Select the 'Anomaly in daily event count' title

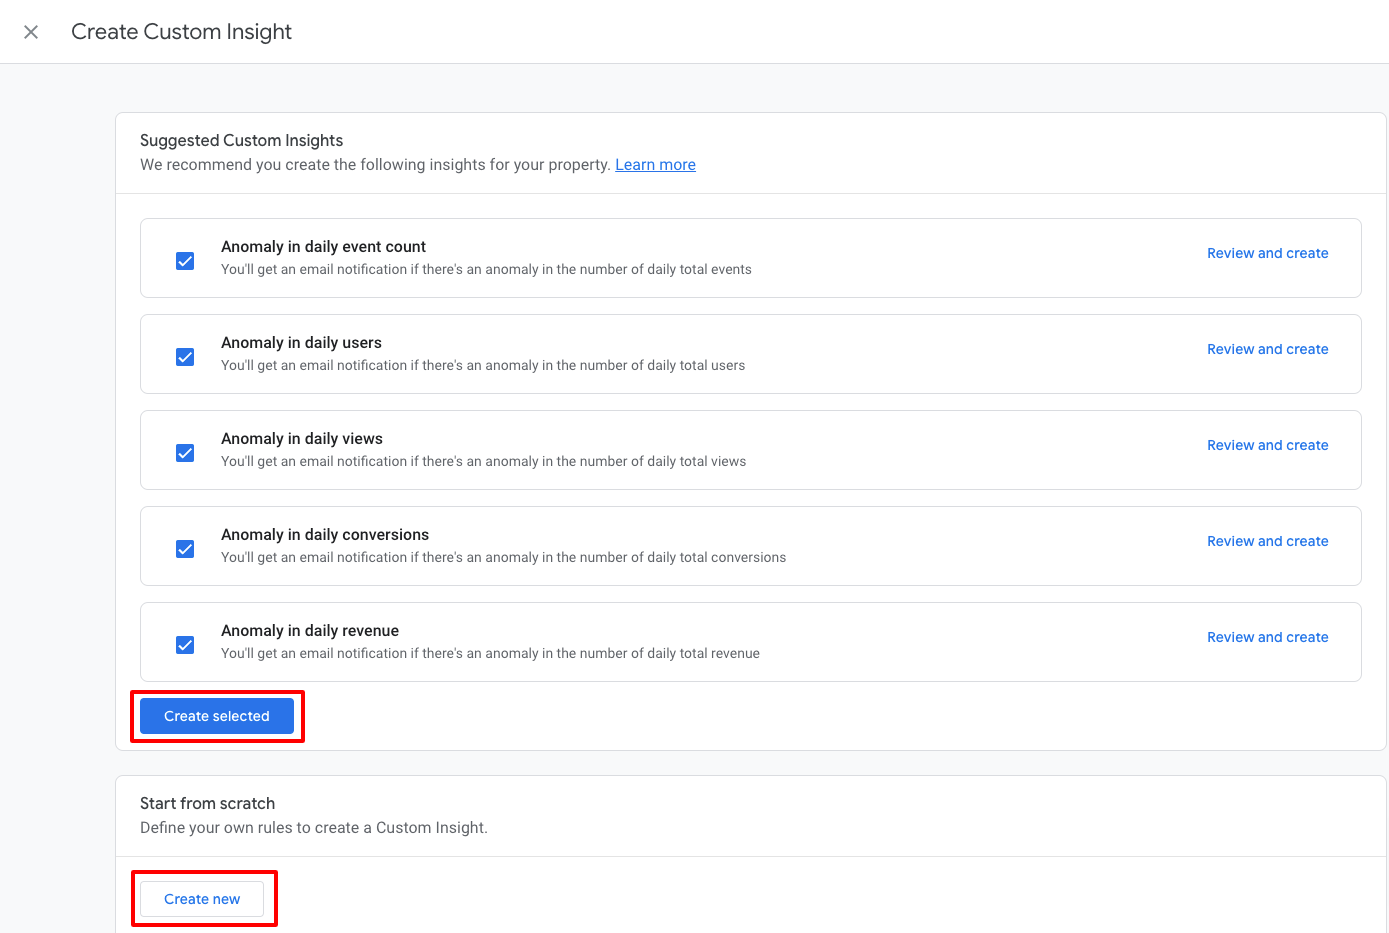pos(323,247)
